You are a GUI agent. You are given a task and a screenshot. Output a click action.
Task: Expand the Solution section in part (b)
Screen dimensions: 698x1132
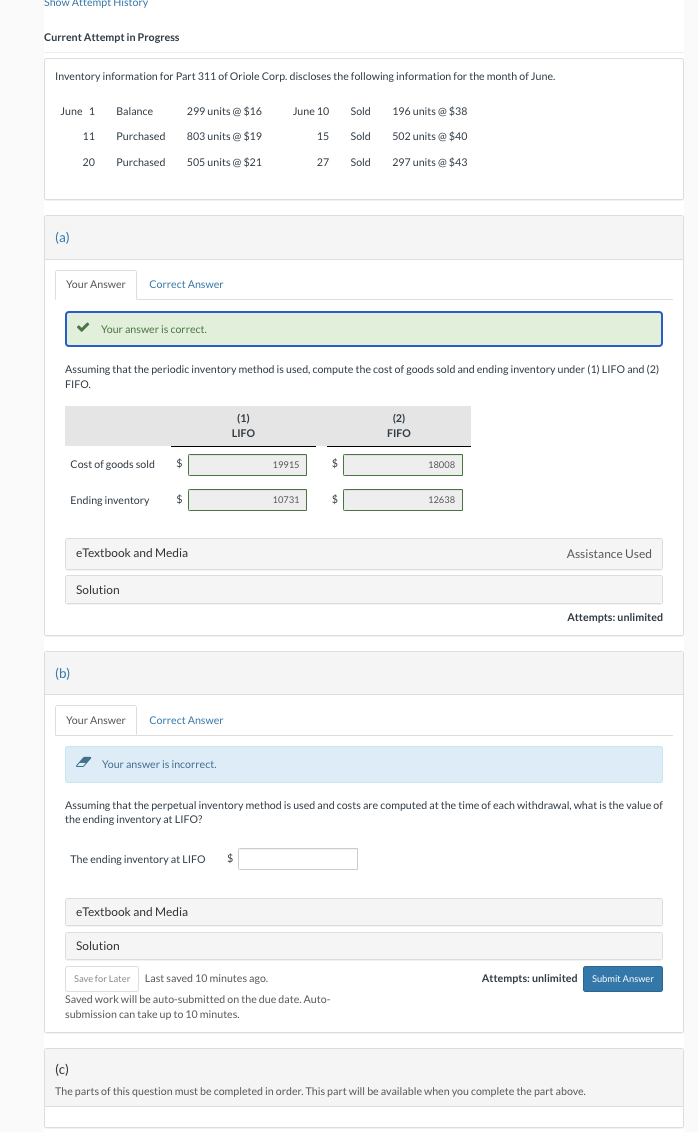(98, 946)
